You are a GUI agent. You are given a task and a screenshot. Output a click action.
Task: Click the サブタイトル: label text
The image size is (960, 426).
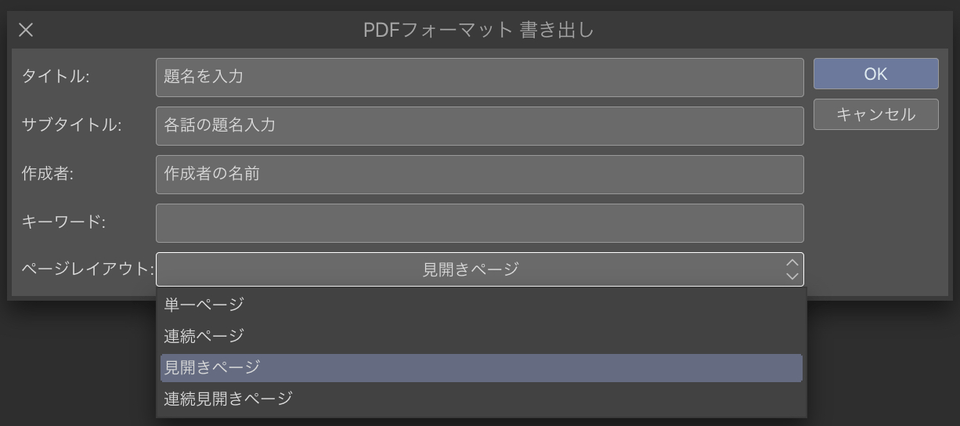71,125
